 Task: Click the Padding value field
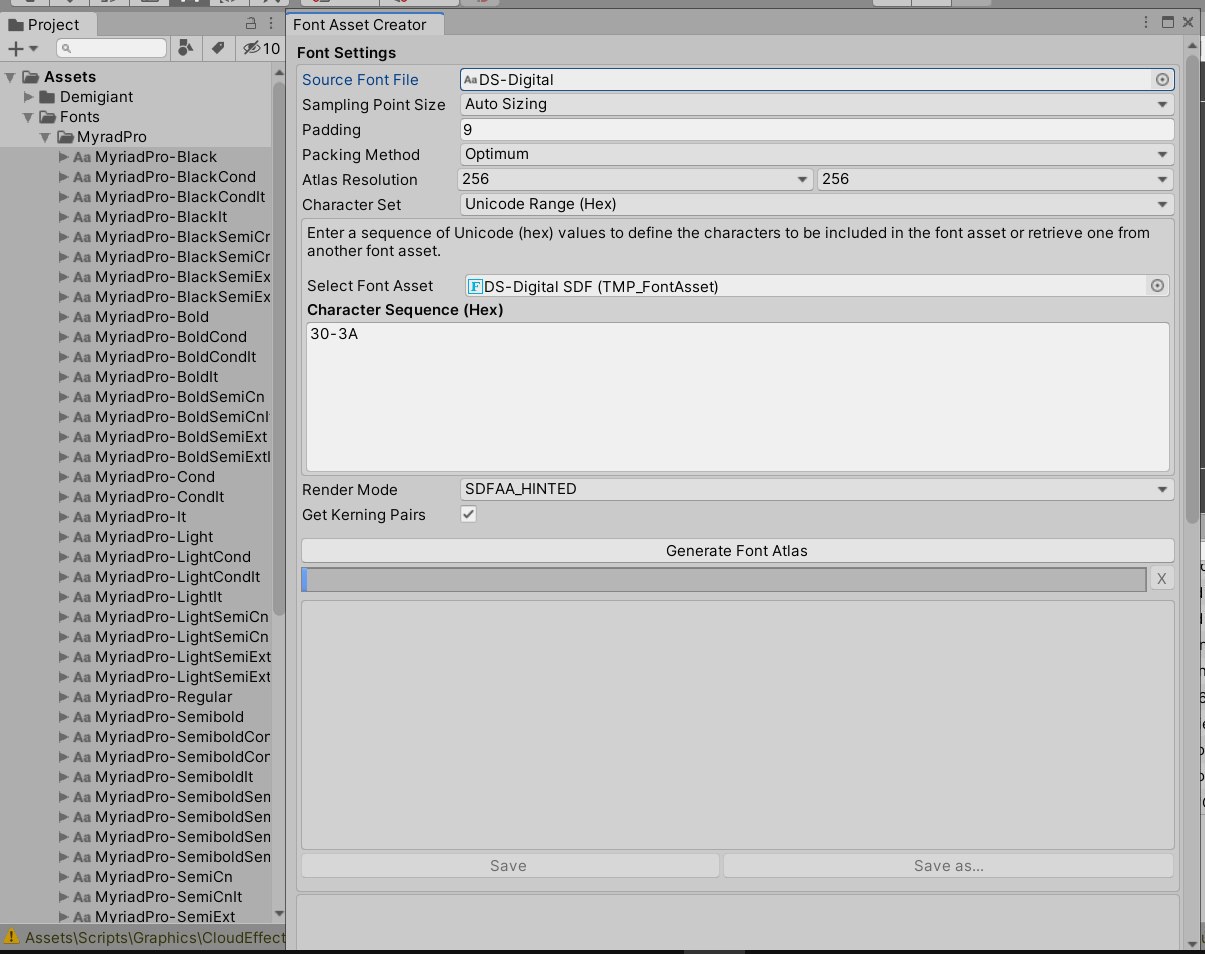(817, 129)
